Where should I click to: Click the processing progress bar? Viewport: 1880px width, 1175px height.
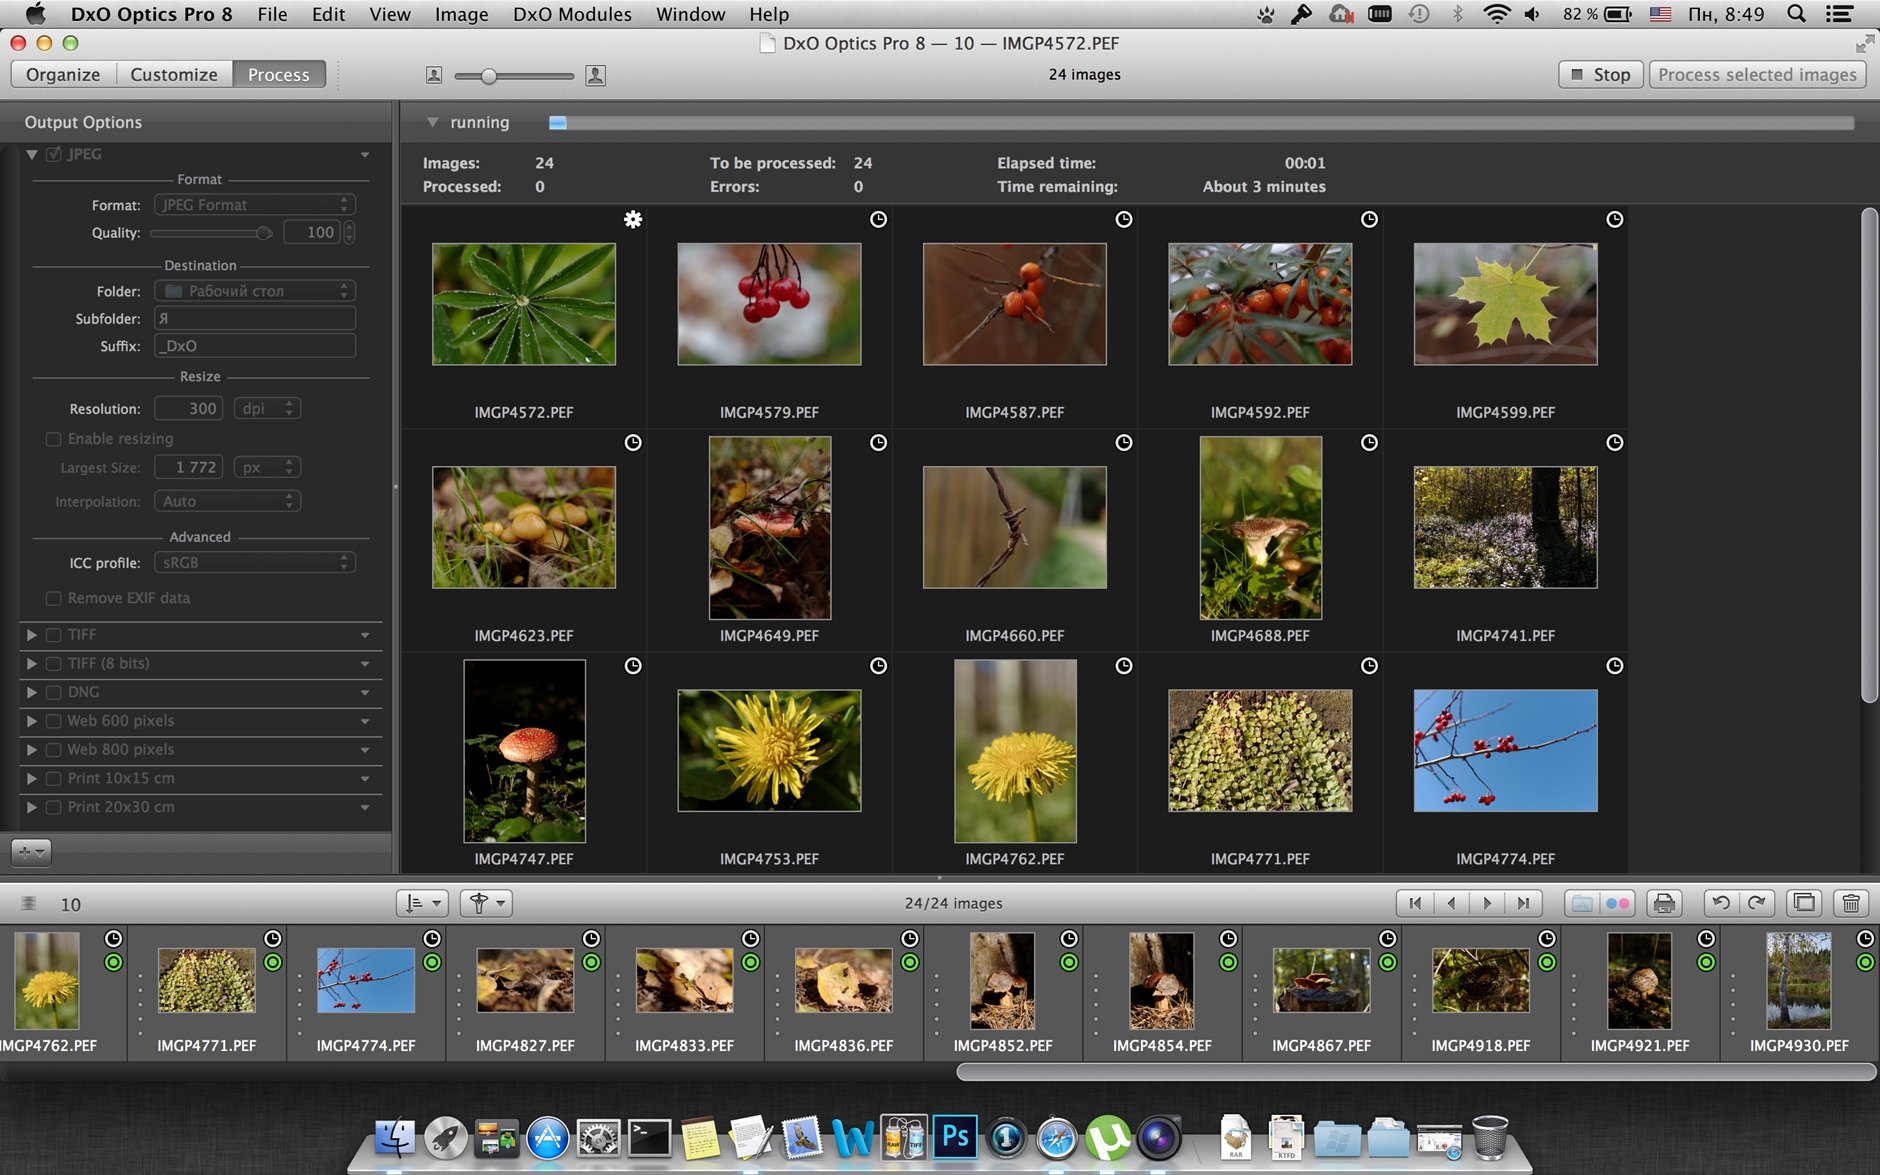(1201, 122)
